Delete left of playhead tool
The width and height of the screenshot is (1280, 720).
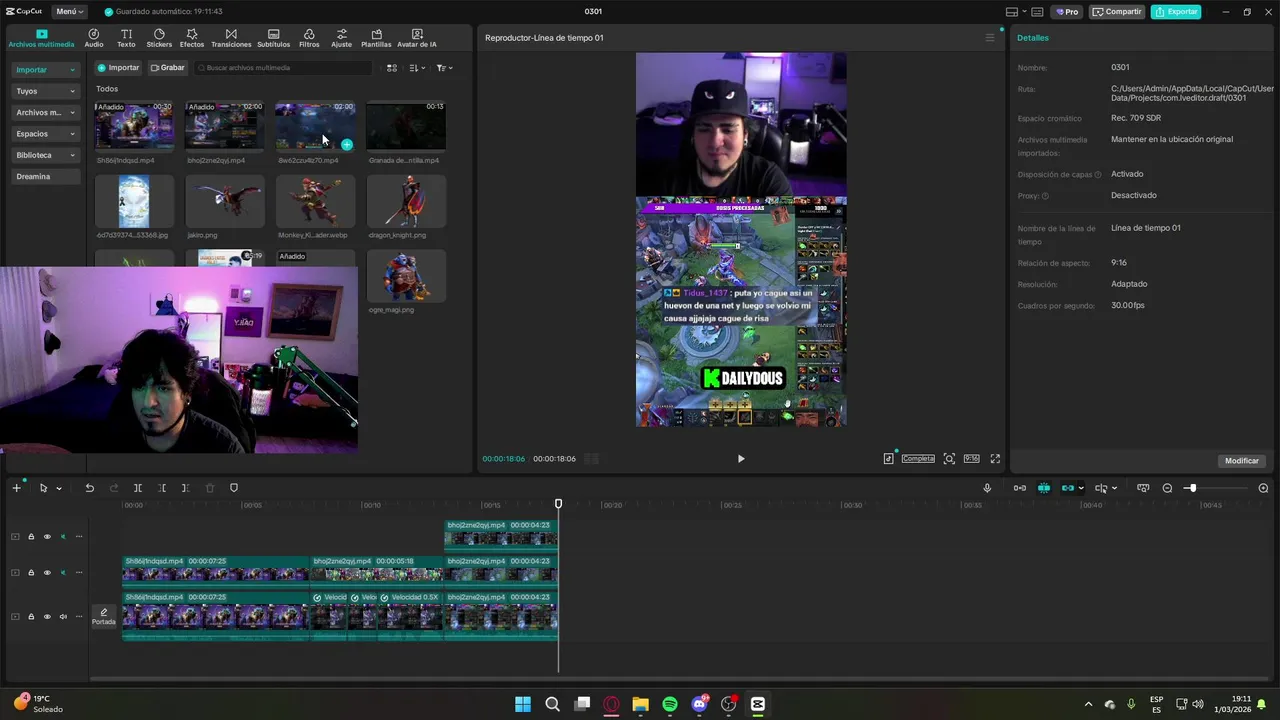coord(162,488)
